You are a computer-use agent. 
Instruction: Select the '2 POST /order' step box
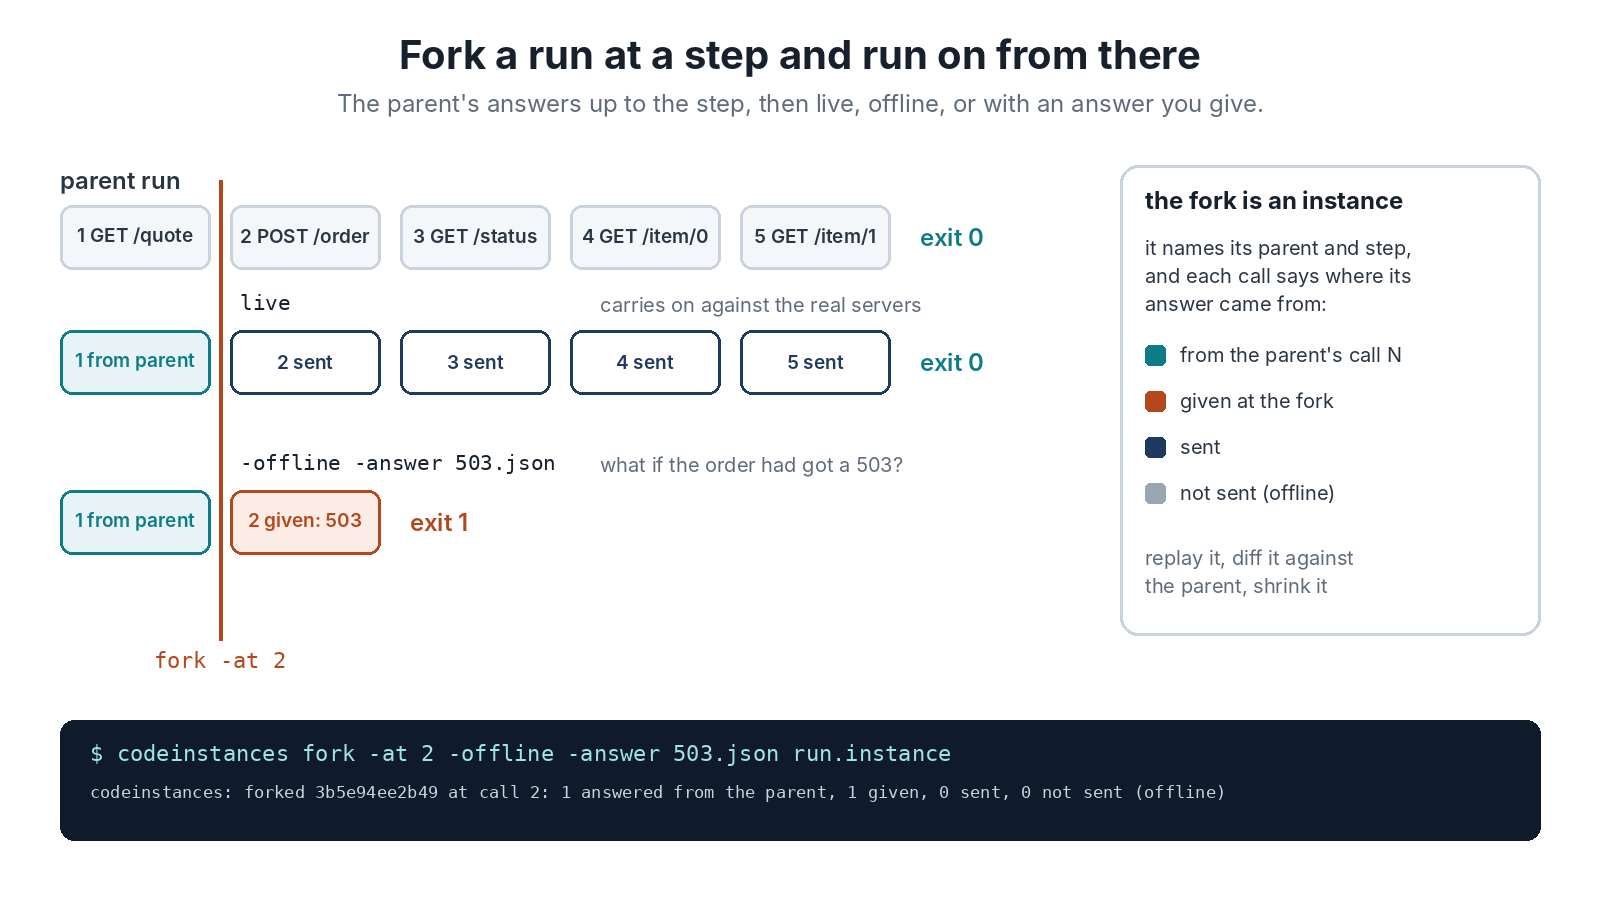(x=305, y=237)
